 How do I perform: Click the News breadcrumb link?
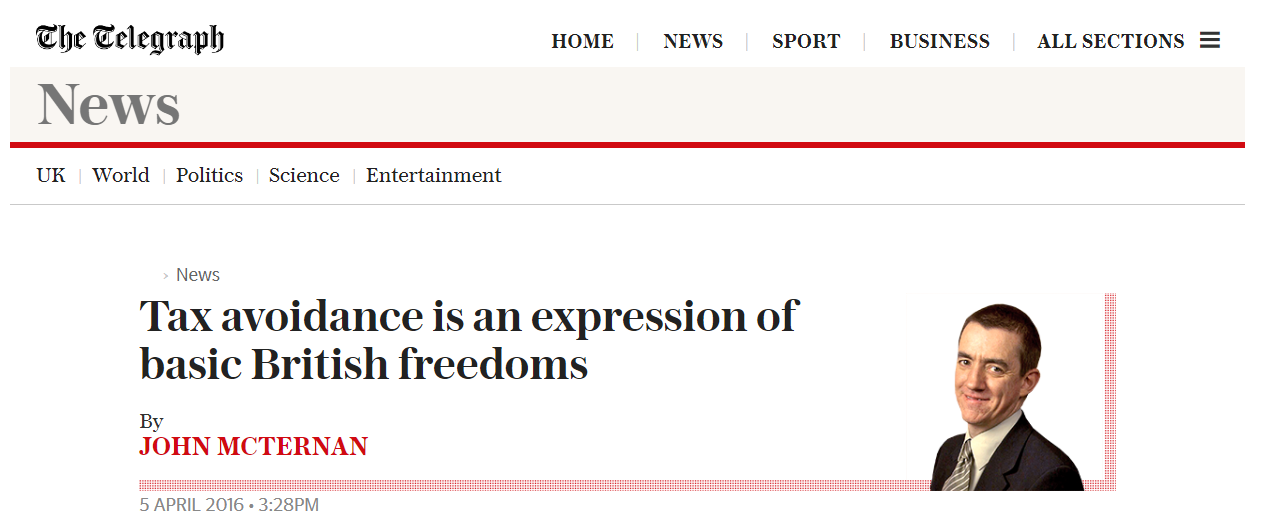point(198,275)
